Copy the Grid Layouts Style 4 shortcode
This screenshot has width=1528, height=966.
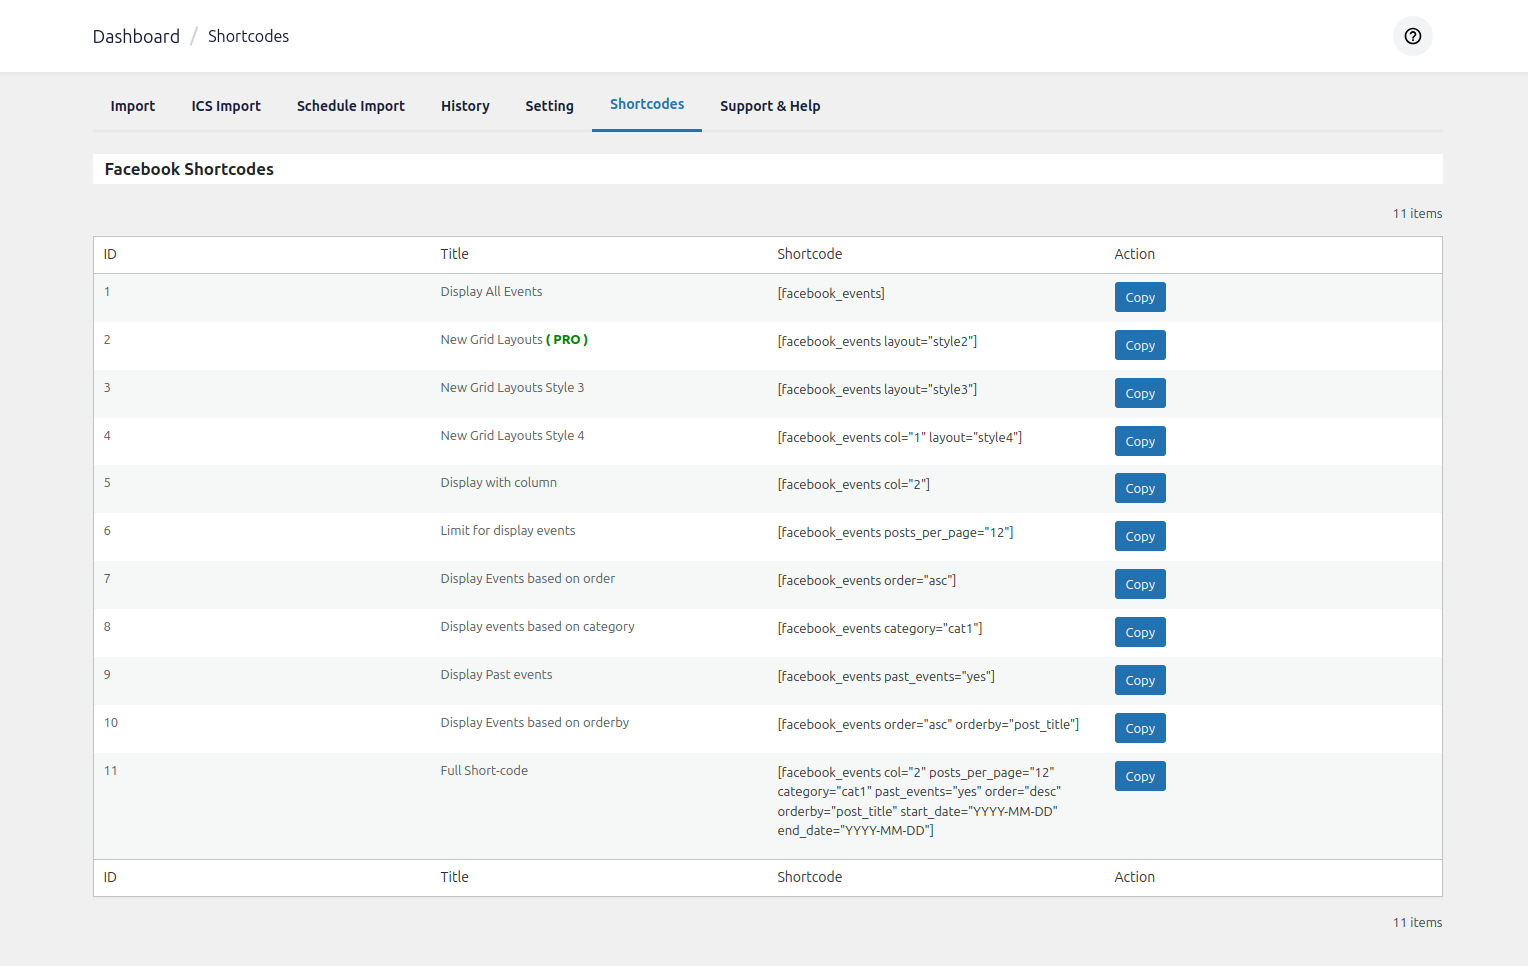(1140, 441)
